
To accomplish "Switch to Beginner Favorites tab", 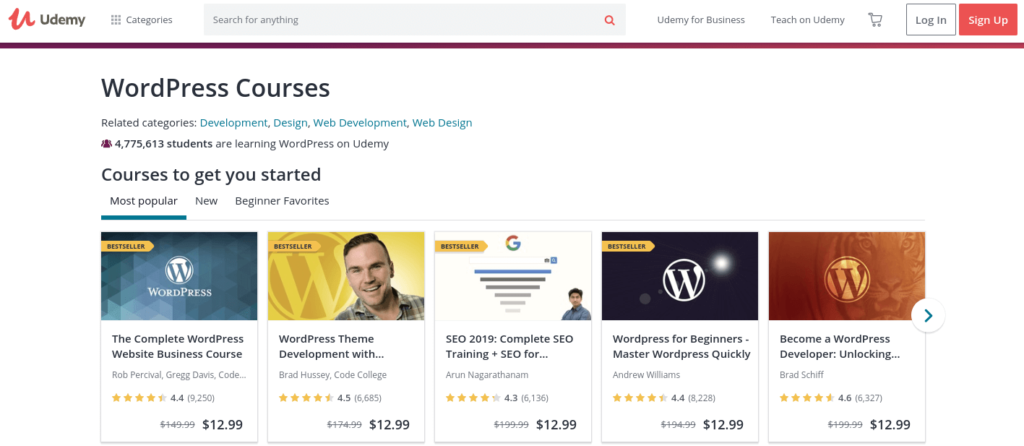I will coord(282,201).
